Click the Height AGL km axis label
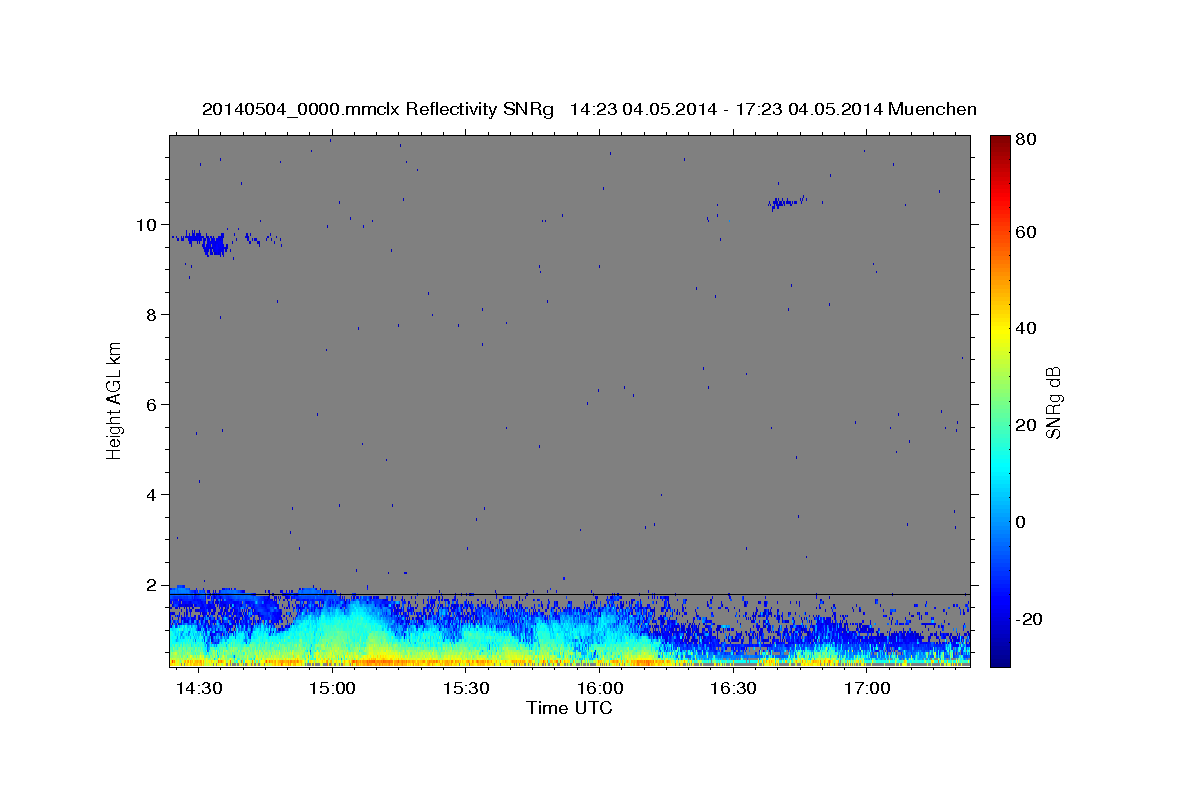The width and height of the screenshot is (1200, 800). (114, 402)
